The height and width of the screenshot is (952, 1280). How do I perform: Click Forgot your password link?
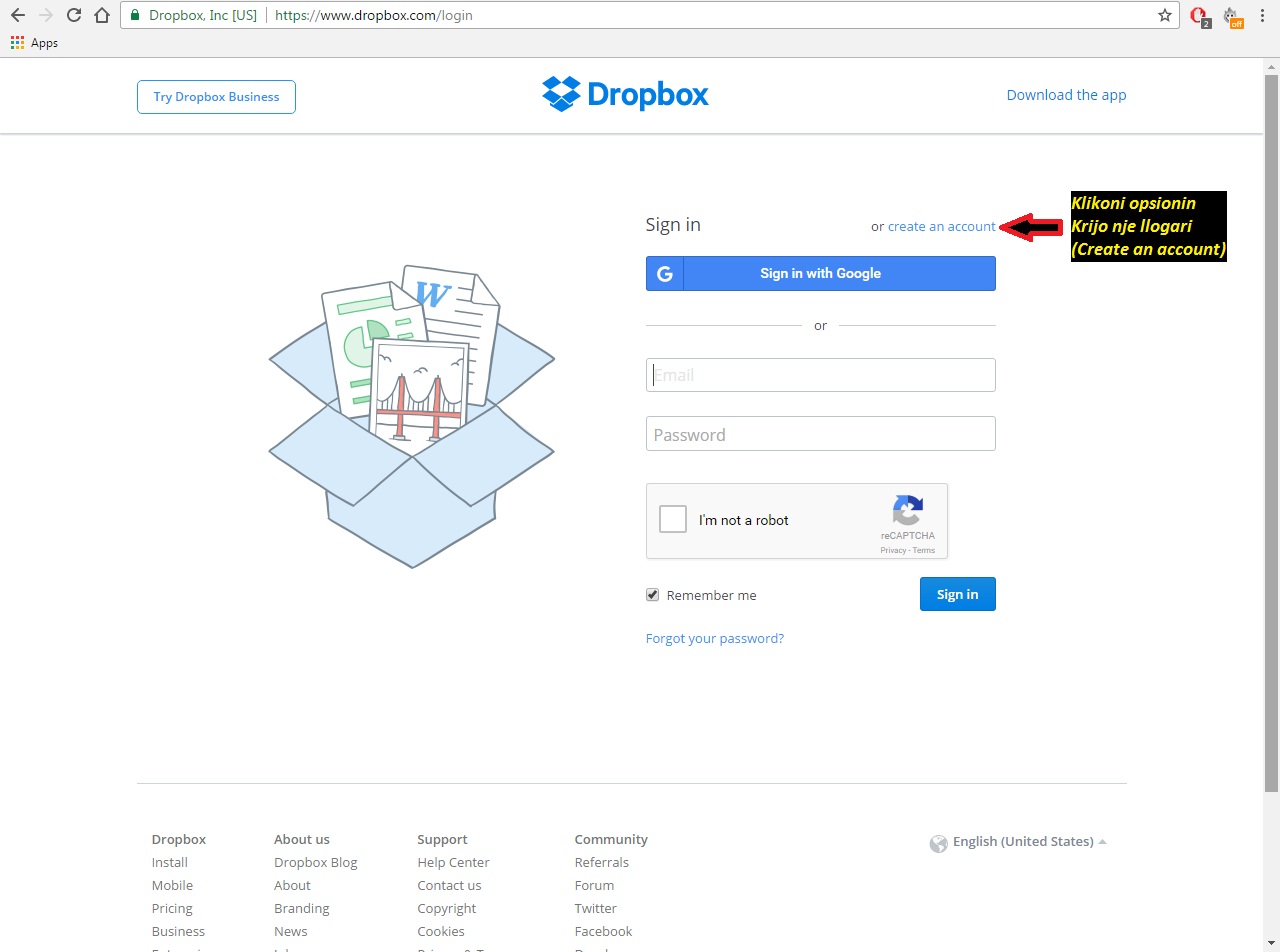point(714,638)
